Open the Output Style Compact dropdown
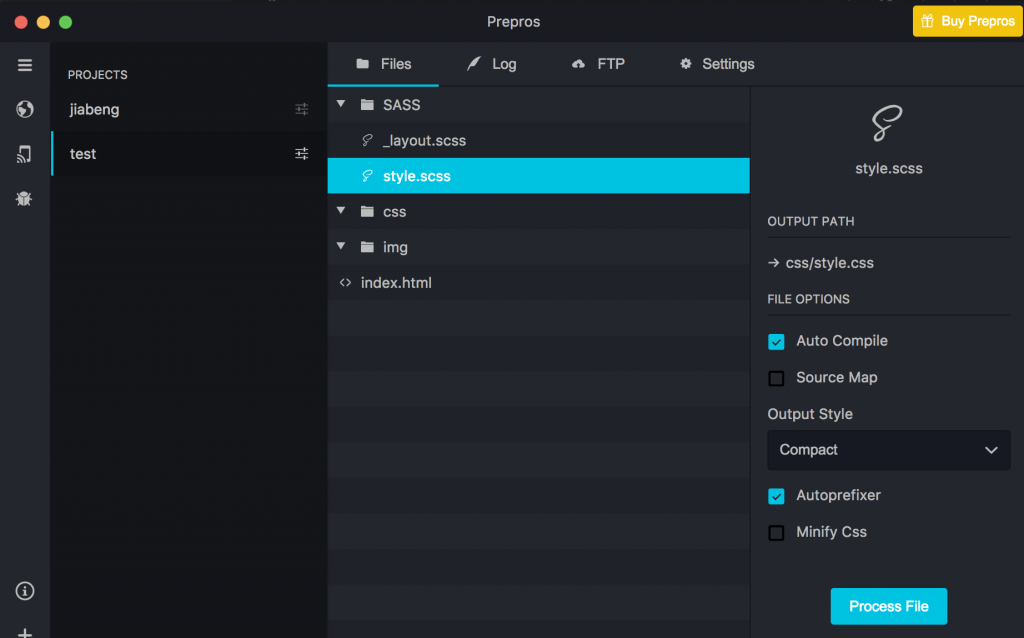Screen dimensions: 1024x638 pos(888,450)
